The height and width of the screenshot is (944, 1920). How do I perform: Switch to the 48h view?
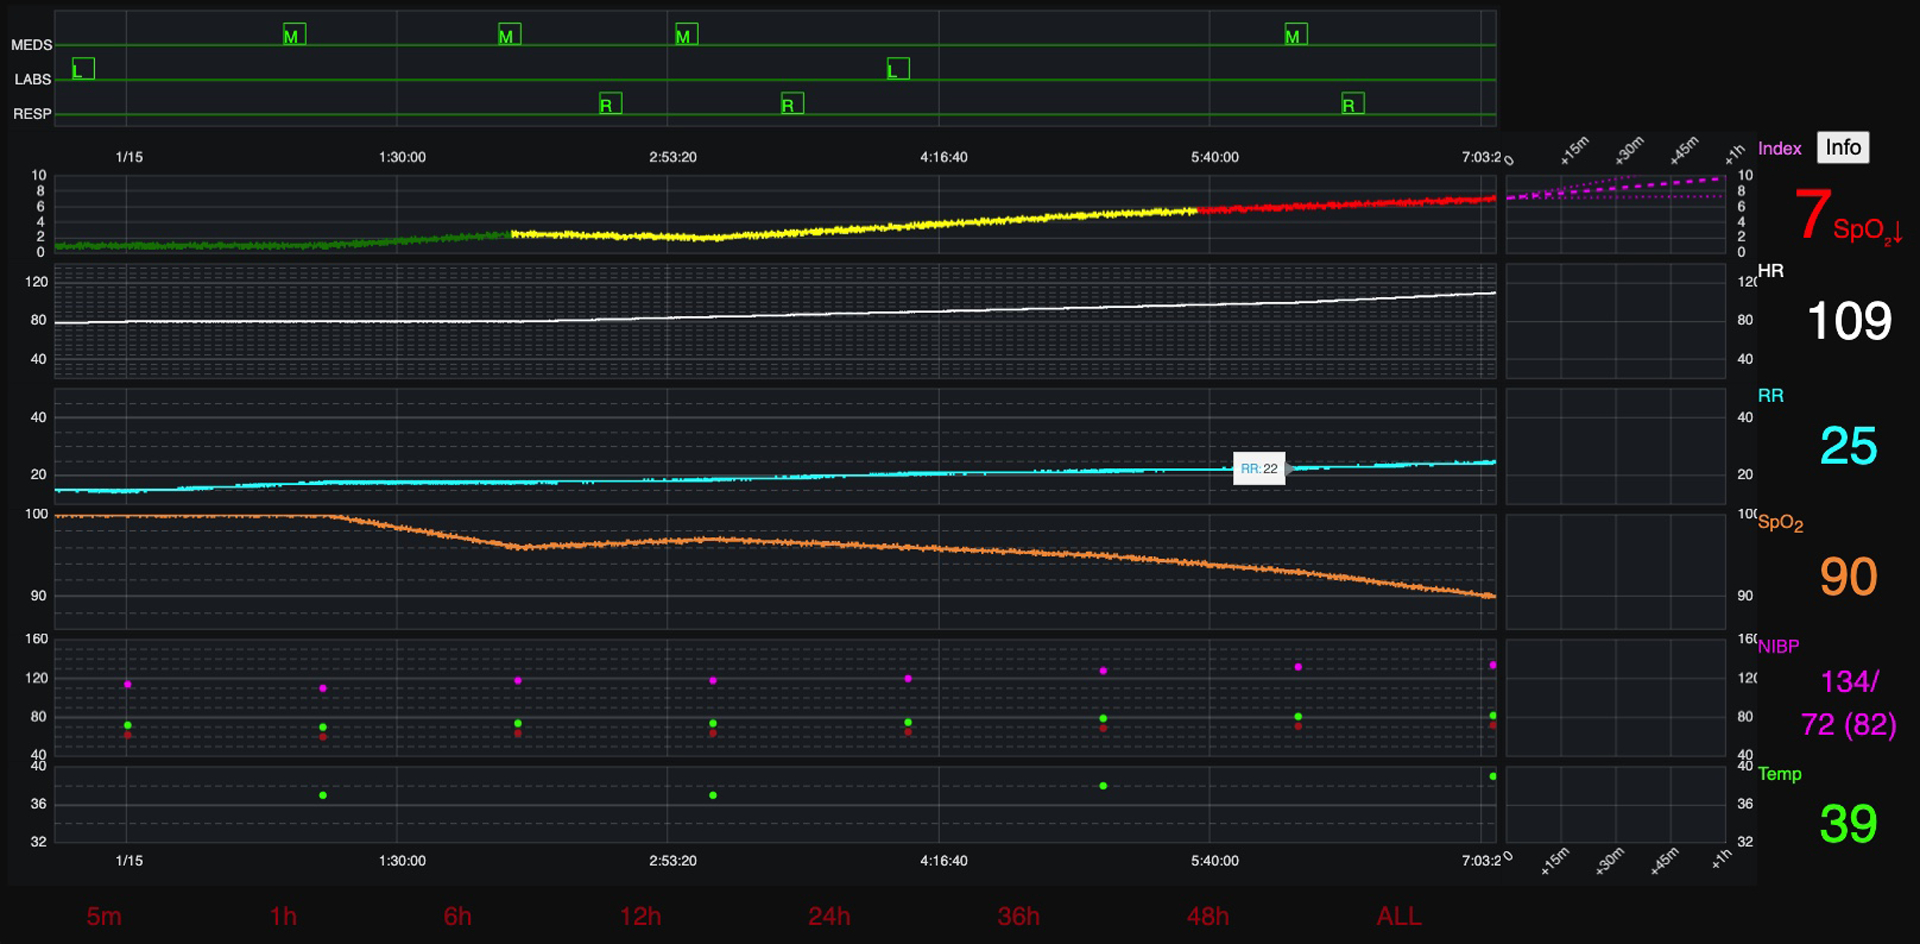tap(1207, 916)
